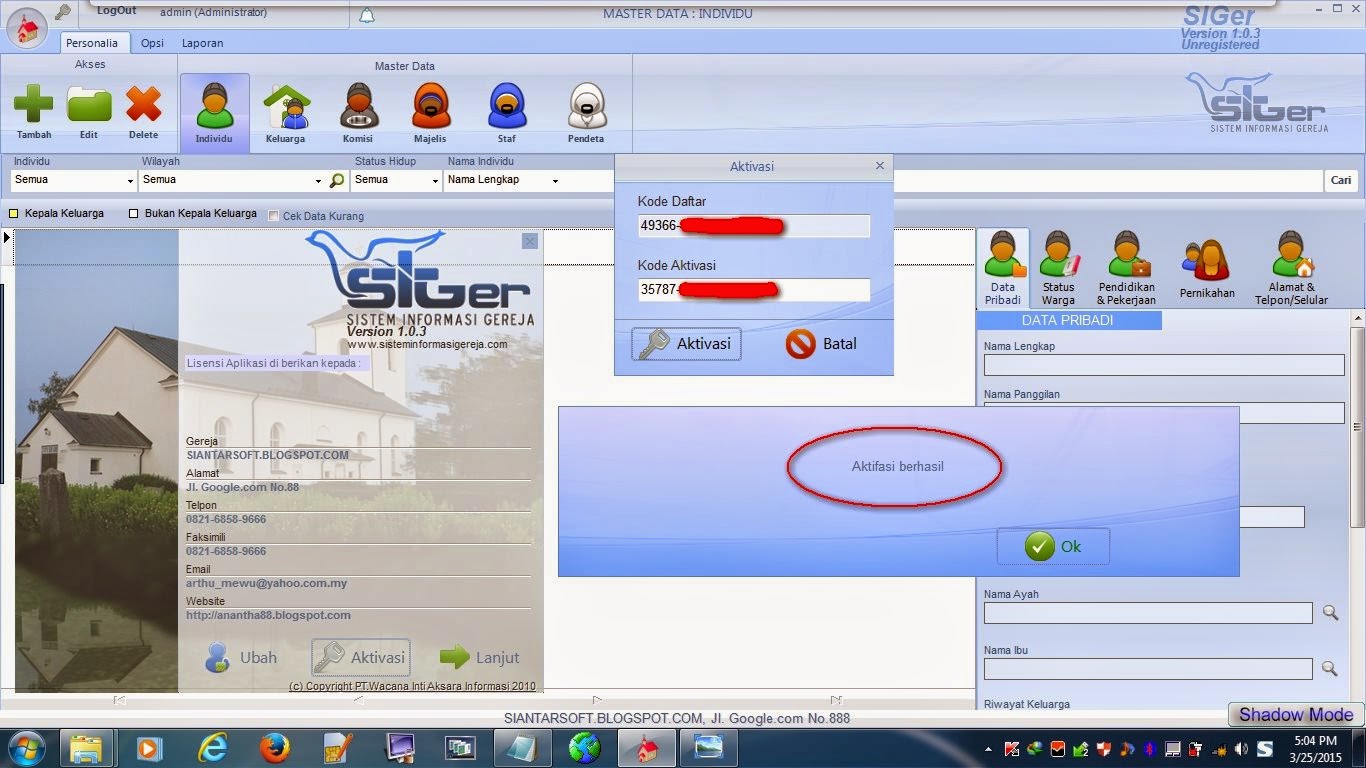The height and width of the screenshot is (768, 1366).
Task: Open Windows Media Player from taskbar
Action: [x=149, y=748]
